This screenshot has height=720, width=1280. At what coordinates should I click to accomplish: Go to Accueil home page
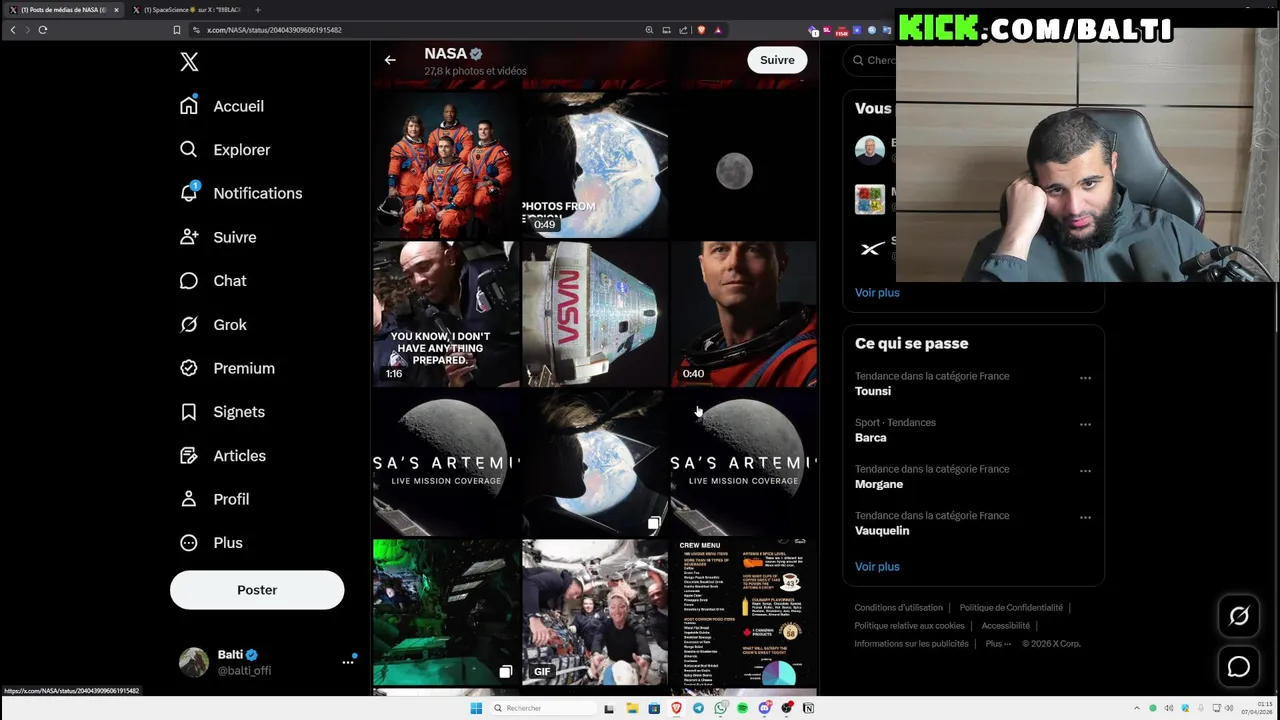tap(222, 106)
